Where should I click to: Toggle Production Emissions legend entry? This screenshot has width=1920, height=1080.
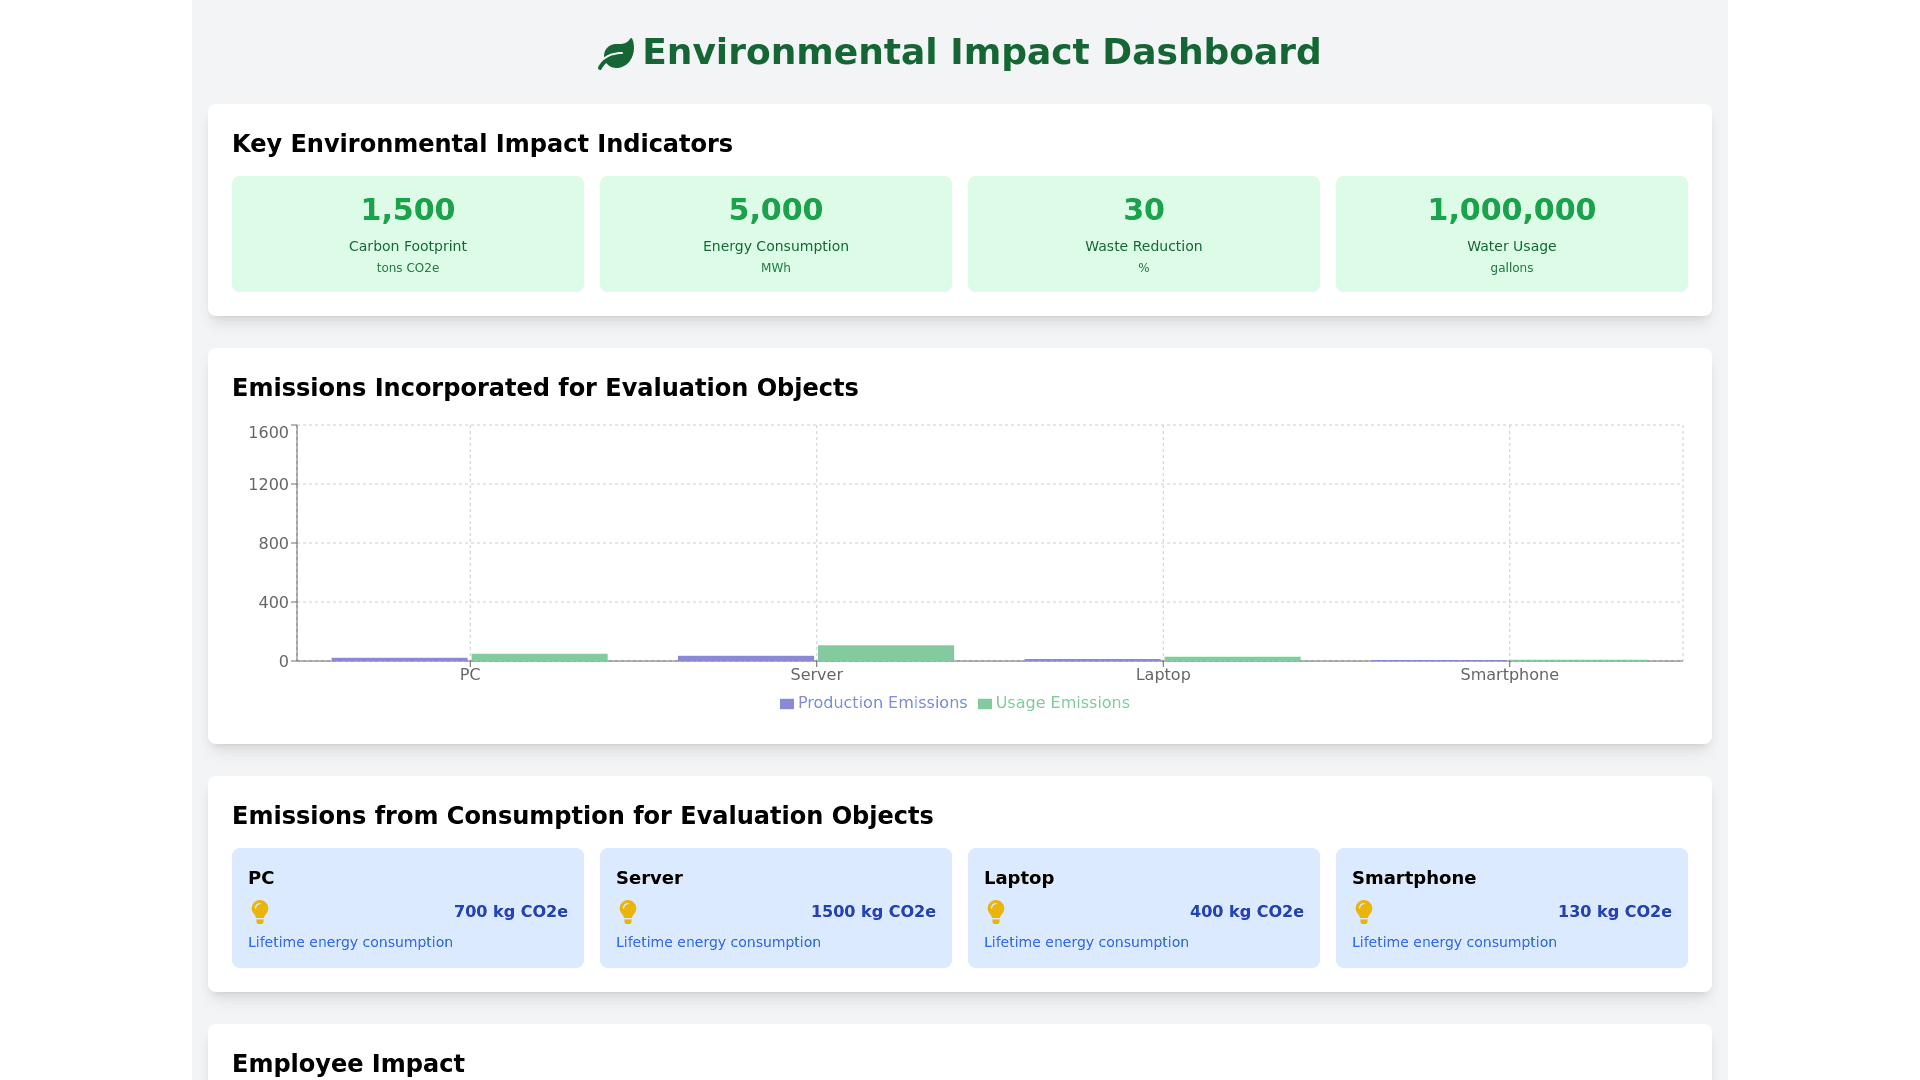(x=882, y=703)
